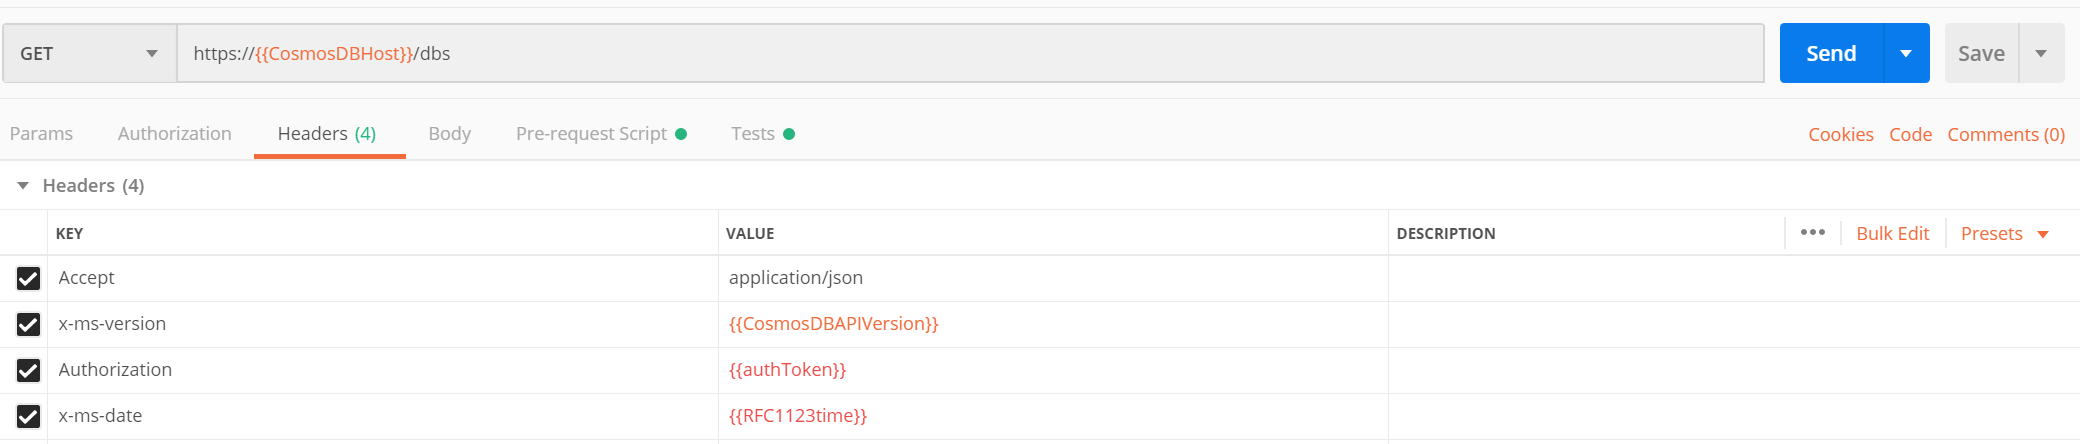Collapse the Headers (4) section triangle

click(23, 186)
